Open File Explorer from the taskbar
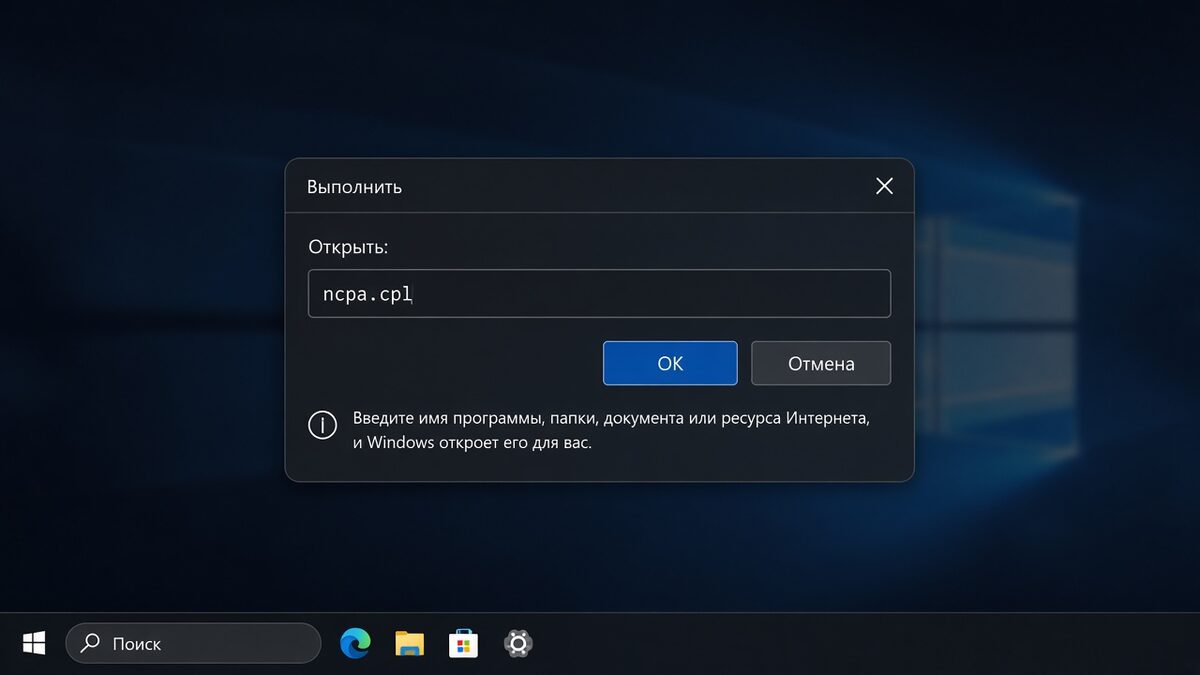This screenshot has width=1200, height=675. click(409, 643)
